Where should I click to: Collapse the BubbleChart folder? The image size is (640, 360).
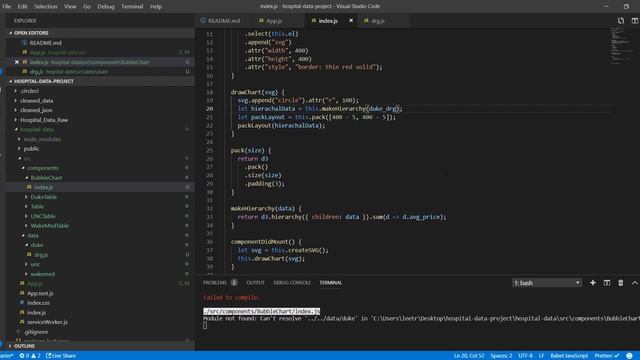[46, 178]
